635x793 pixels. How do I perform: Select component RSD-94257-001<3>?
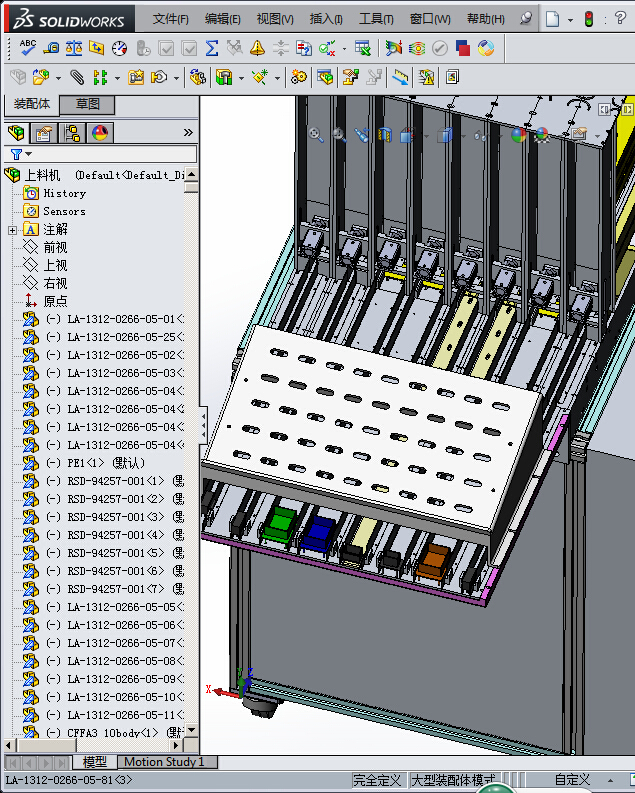(116, 517)
